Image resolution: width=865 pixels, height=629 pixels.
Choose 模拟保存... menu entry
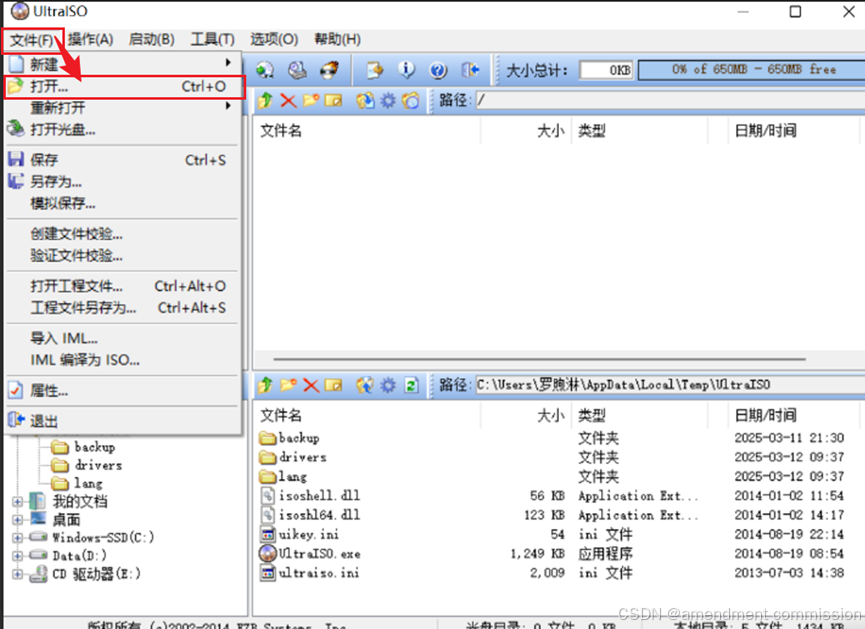(x=124, y=204)
